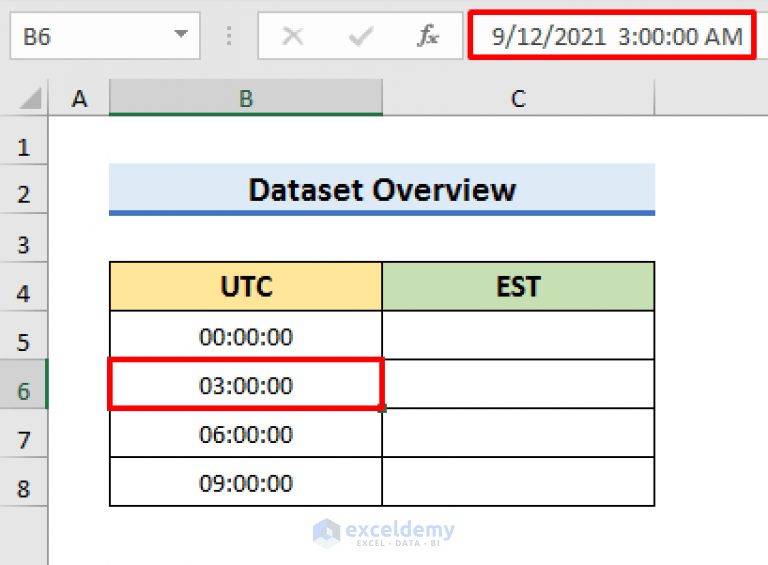
Task: Click the formula bar three-dot handle
Action: pos(229,36)
